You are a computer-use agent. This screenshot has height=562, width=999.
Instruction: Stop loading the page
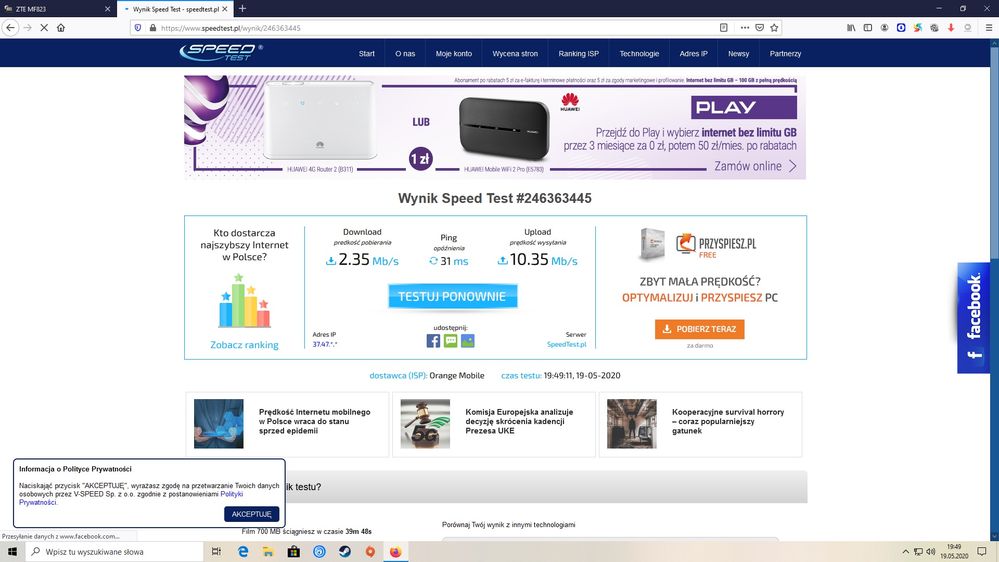44,28
